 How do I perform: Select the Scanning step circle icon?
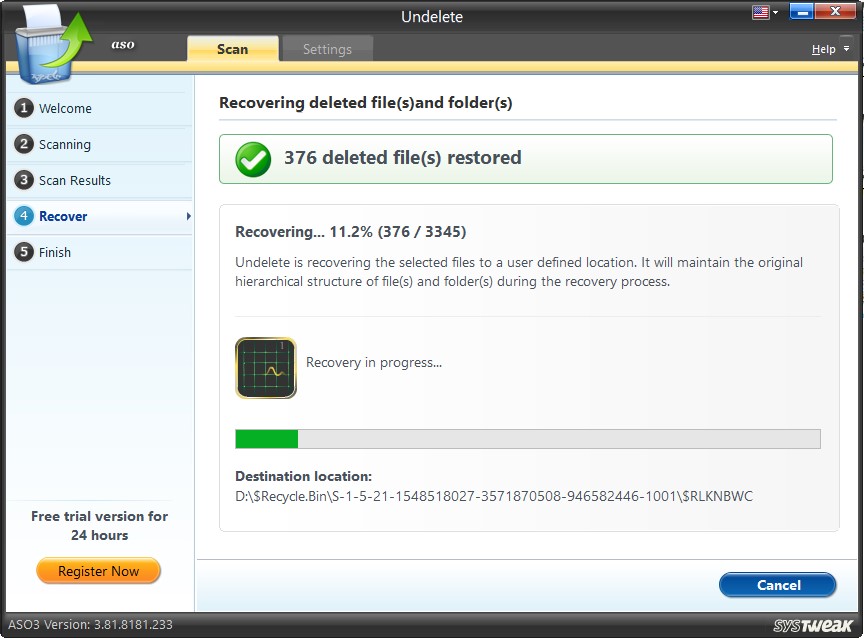pos(22,145)
